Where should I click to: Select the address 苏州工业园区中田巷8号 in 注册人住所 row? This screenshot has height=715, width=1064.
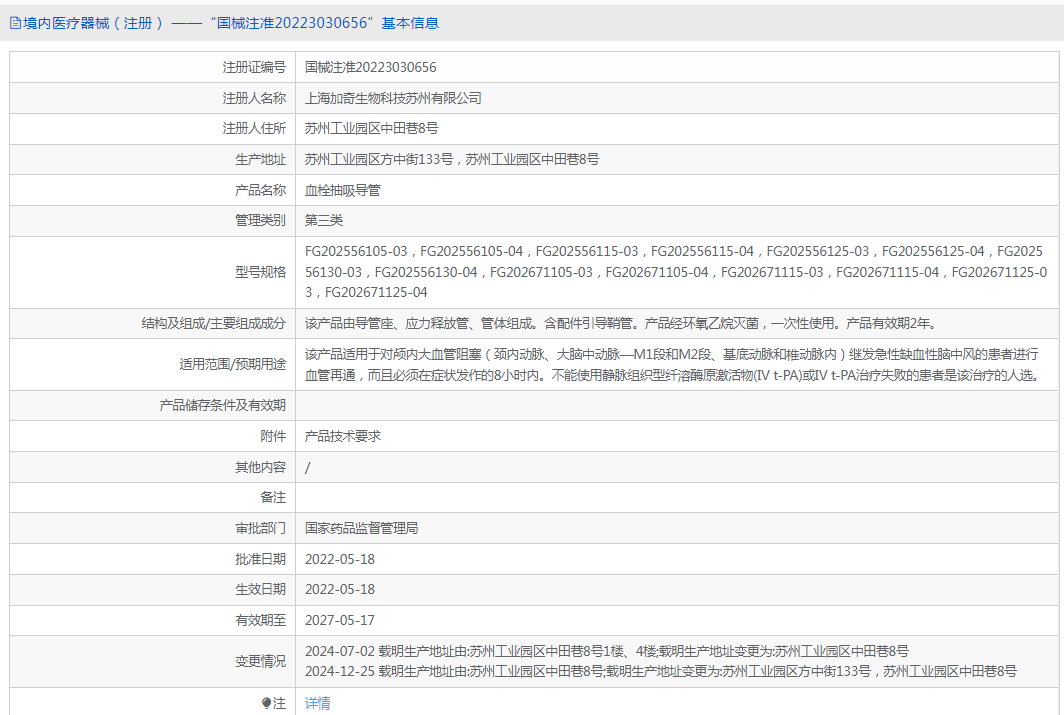371,128
